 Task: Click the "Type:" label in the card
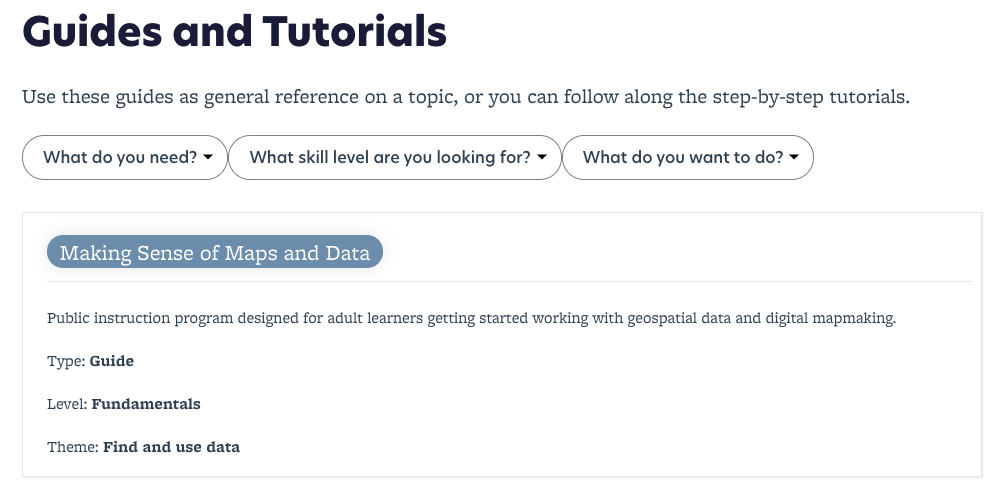click(66, 361)
